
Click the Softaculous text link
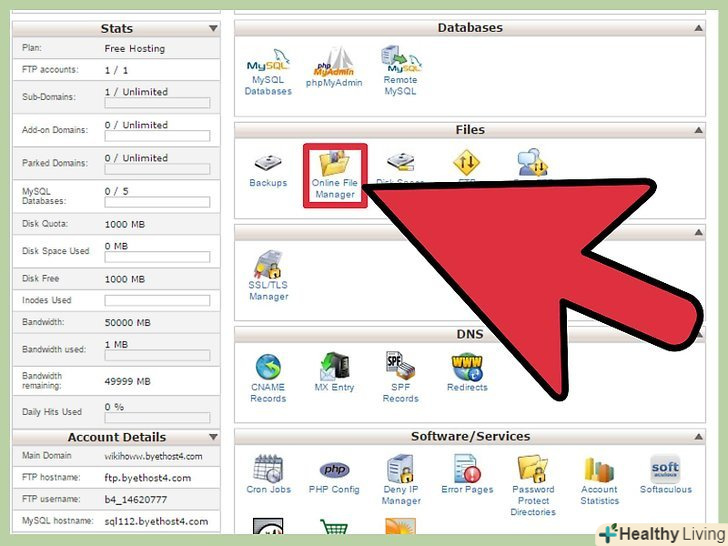666,489
